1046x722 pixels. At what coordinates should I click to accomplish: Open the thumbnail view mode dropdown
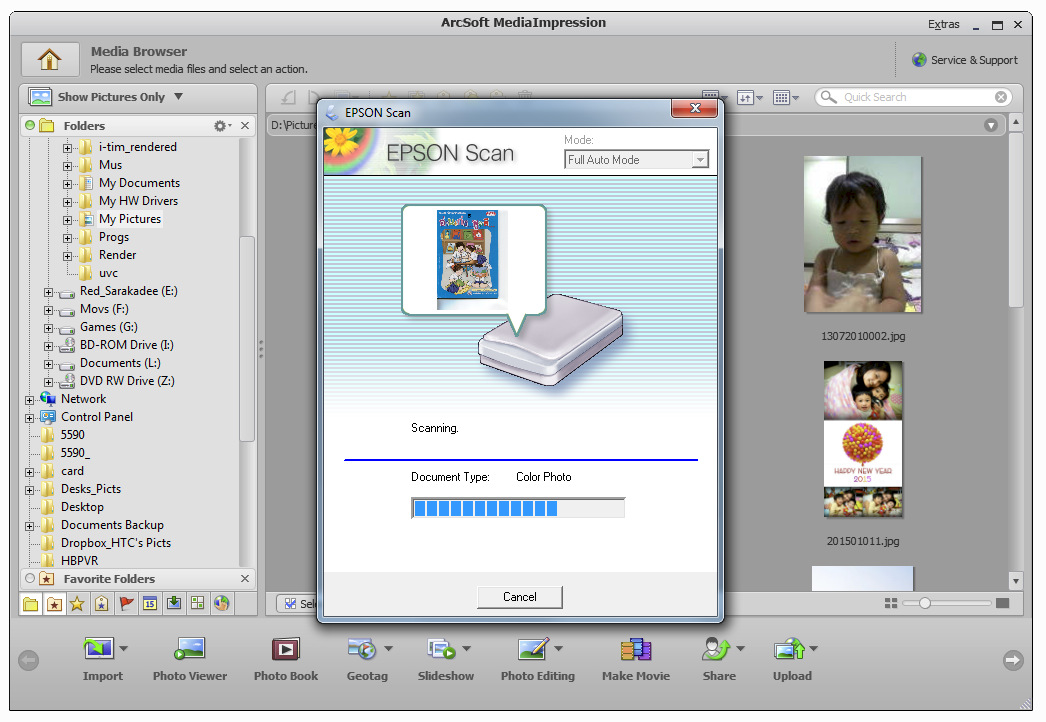785,98
